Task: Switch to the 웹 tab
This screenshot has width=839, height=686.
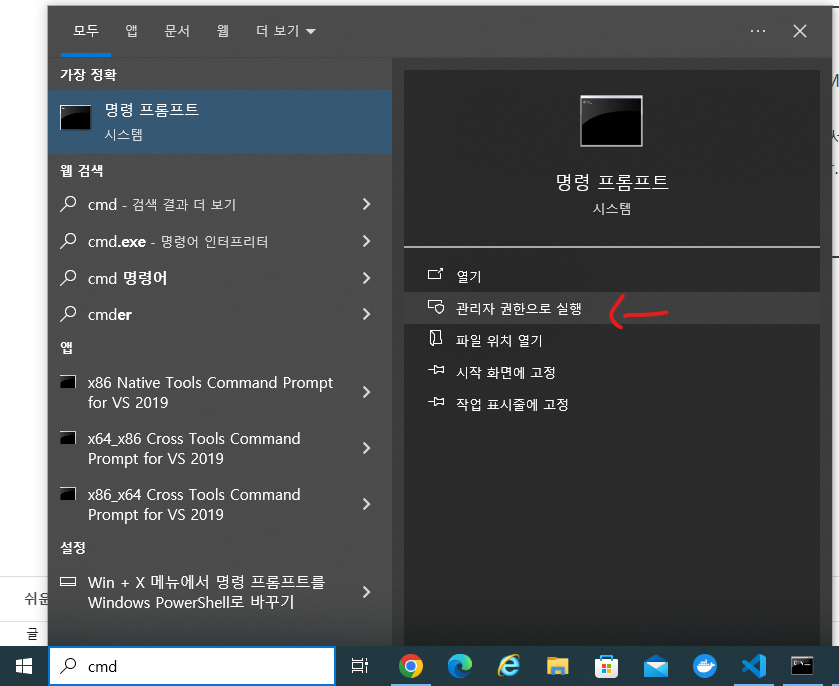Action: (x=223, y=31)
